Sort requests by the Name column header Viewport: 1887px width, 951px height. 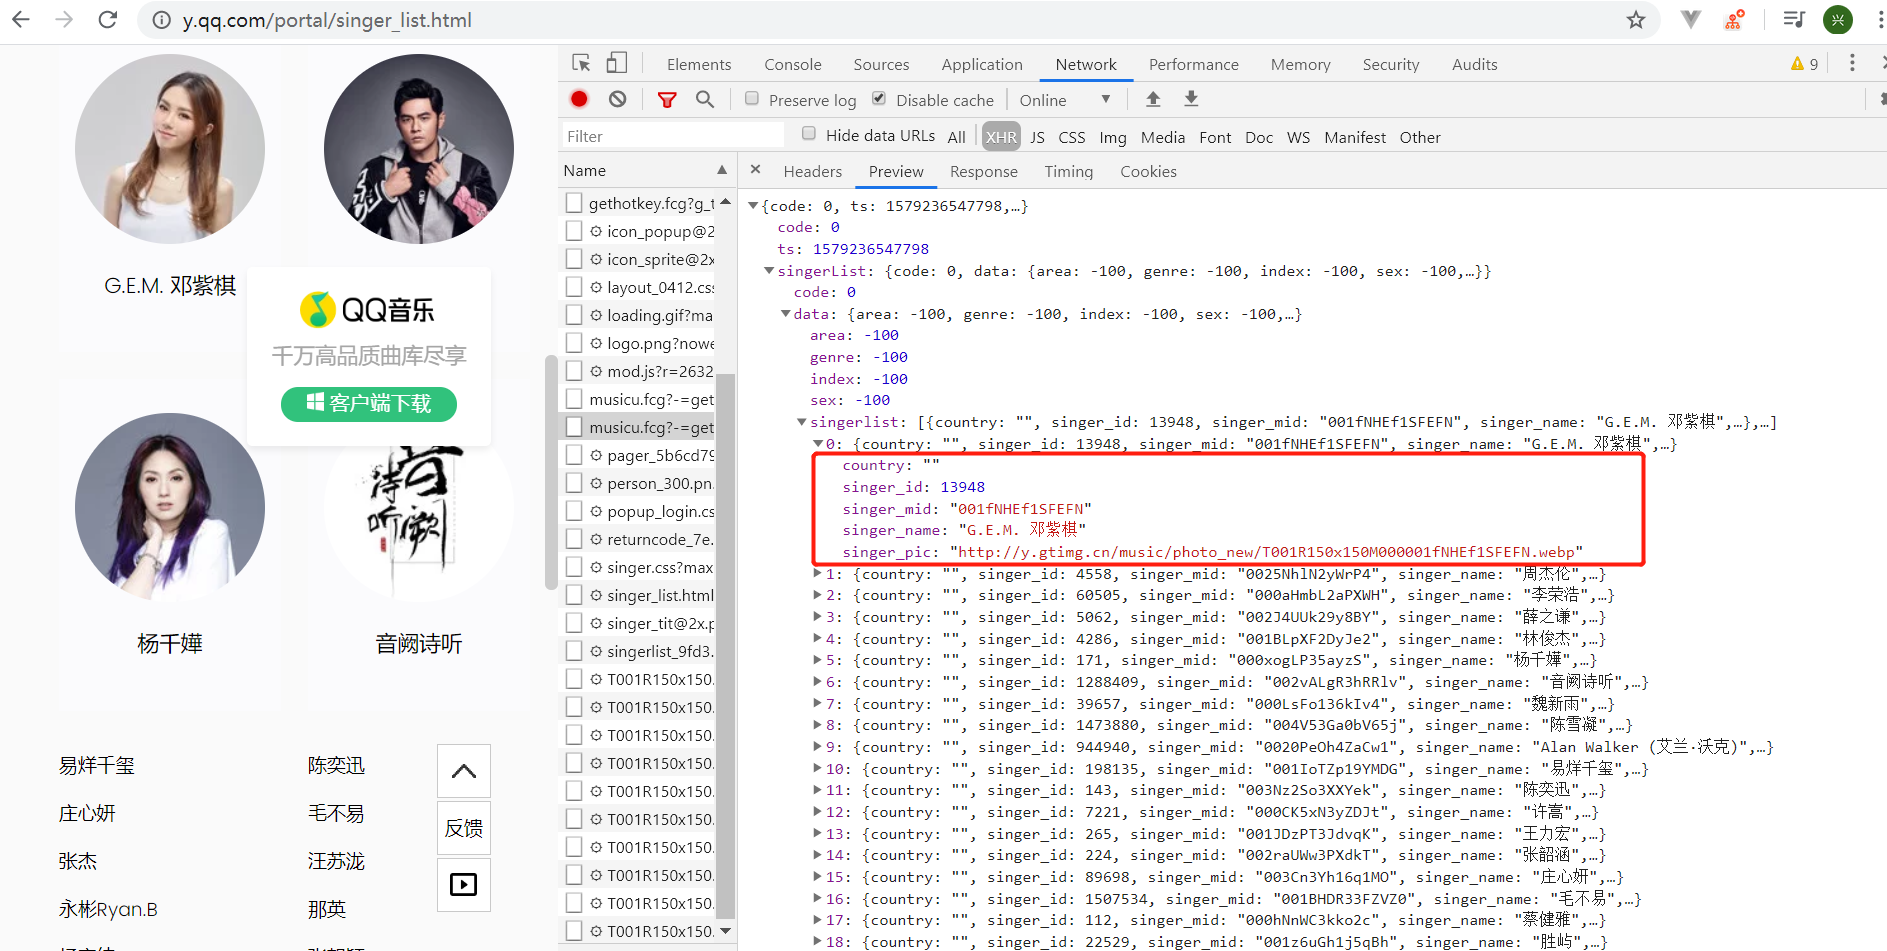click(x=646, y=170)
